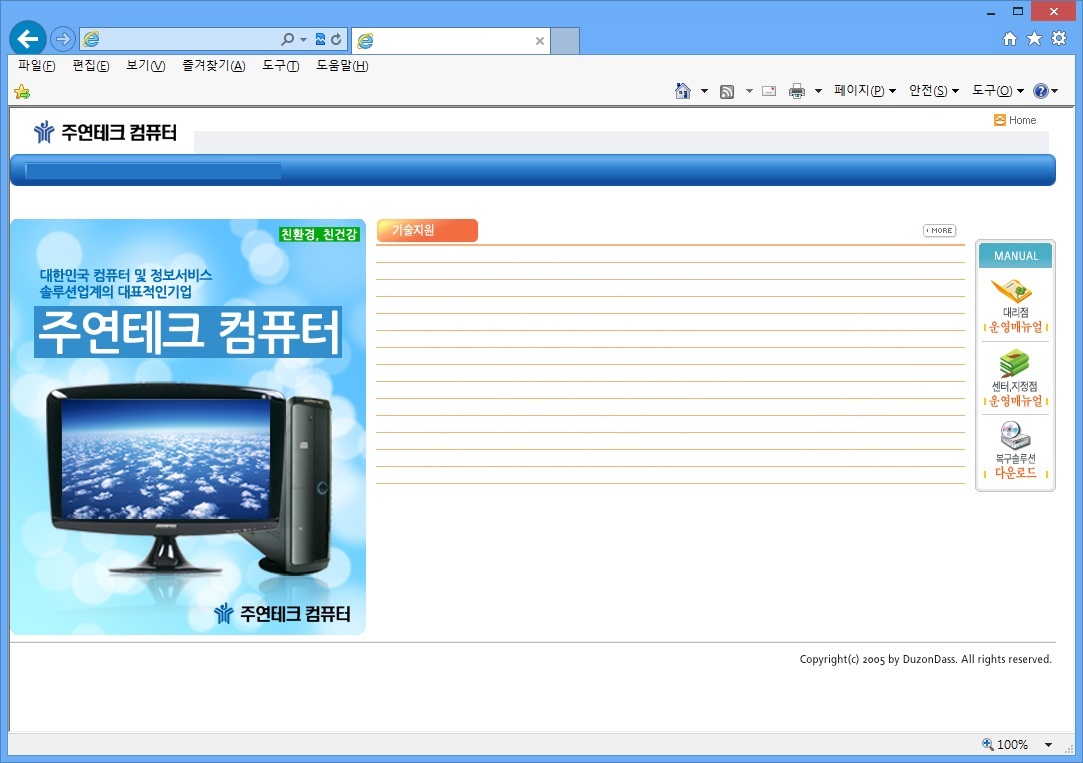Click the Forward navigation arrow
This screenshot has height=763, width=1083.
click(63, 39)
